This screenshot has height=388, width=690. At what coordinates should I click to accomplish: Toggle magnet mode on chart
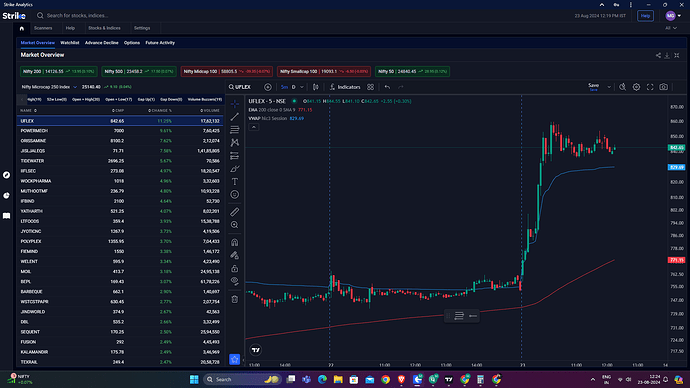click(235, 242)
